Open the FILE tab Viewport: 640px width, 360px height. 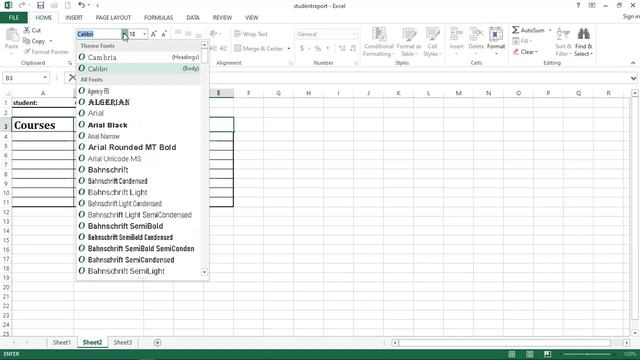13,18
